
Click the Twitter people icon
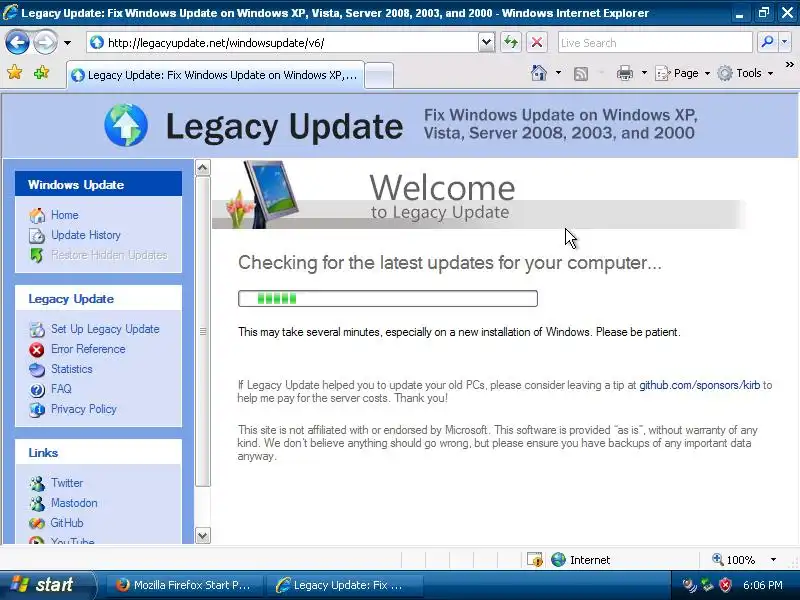tap(37, 483)
